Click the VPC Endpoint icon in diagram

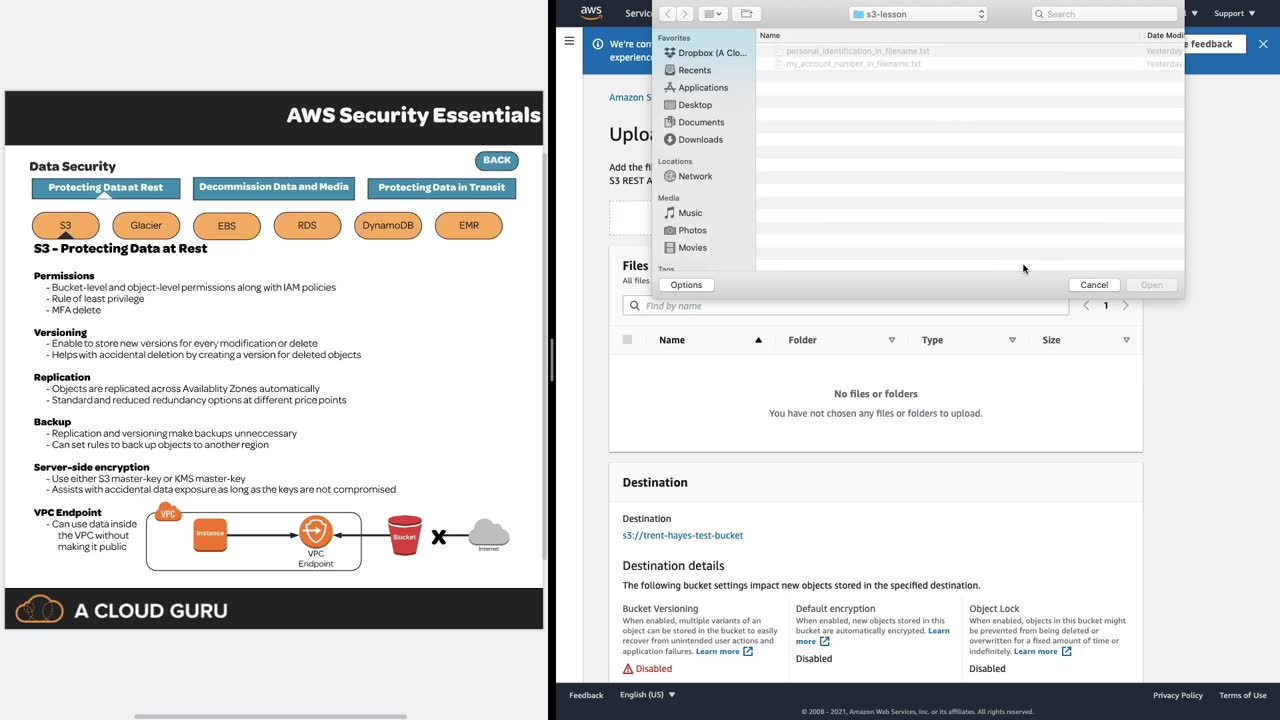pyautogui.click(x=316, y=531)
